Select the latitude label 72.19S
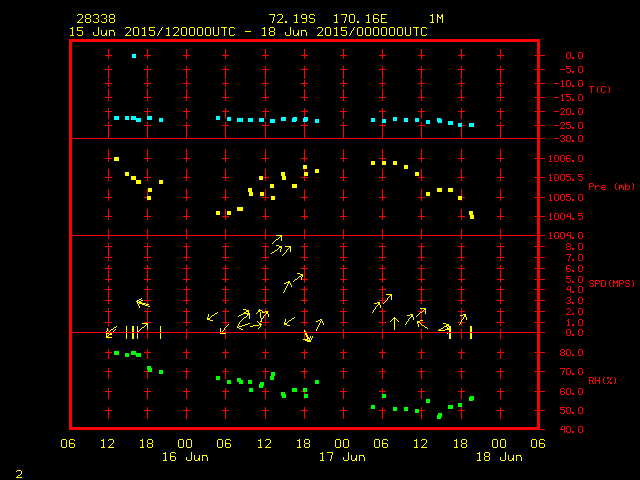Screen dimensions: 640x480 (x=292, y=19)
